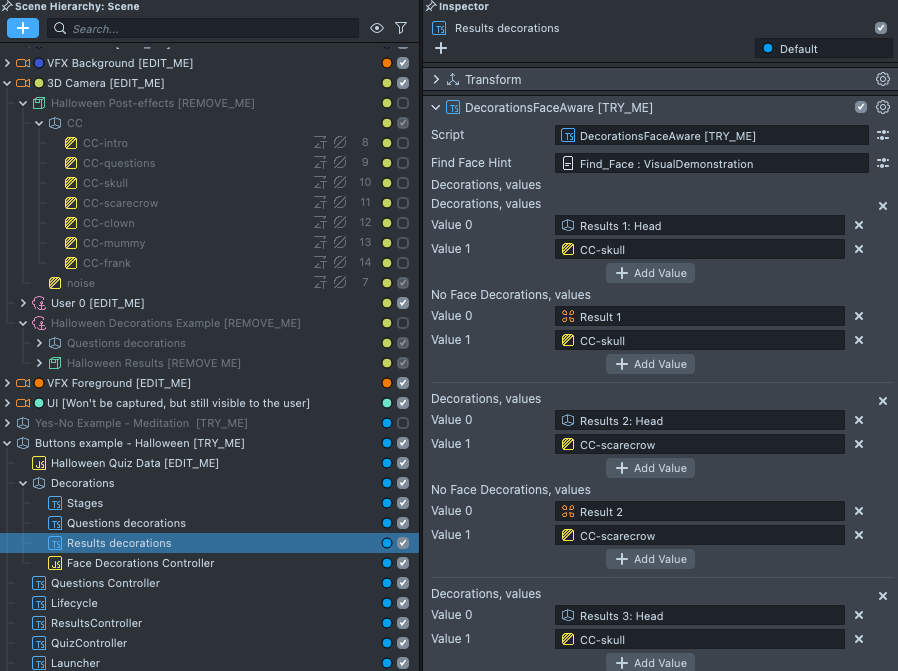This screenshot has height=671, width=898.
Task: Open the hierarchy filter funnel icon
Action: (401, 28)
